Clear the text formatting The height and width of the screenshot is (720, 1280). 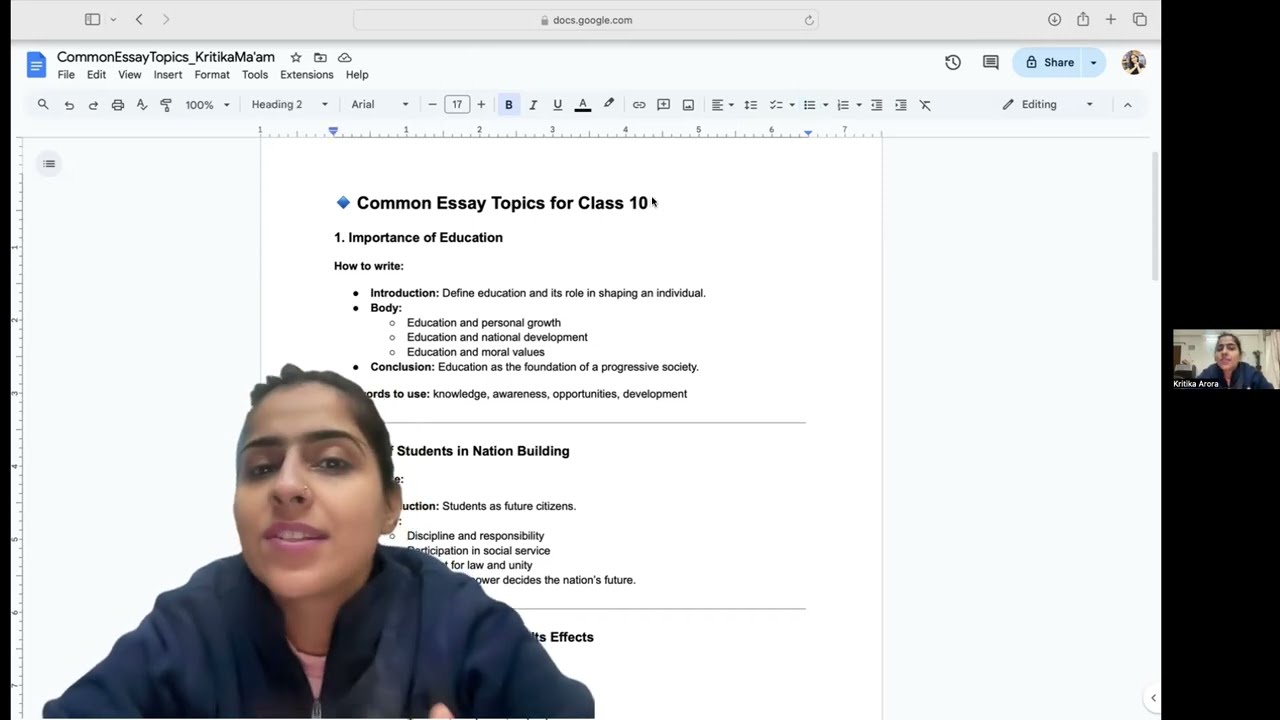tap(925, 104)
